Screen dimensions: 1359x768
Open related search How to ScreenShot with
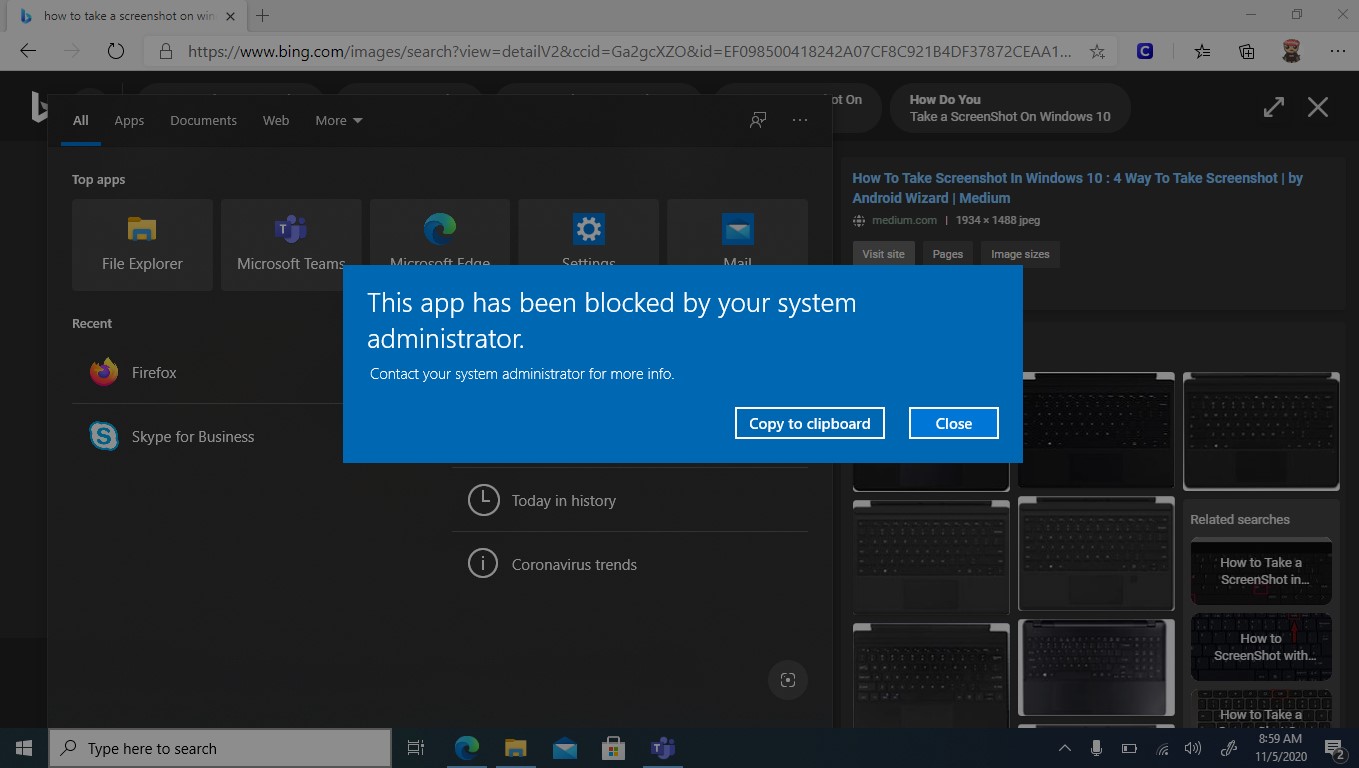tap(1261, 647)
